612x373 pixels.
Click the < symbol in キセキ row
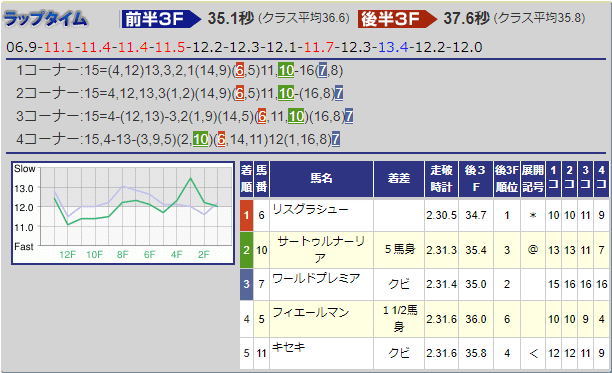533,353
